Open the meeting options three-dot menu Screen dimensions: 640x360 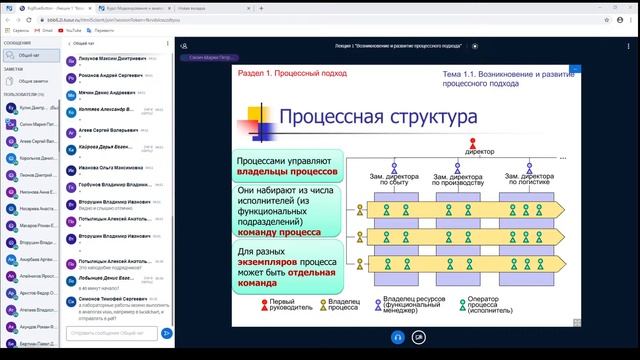click(x=628, y=47)
